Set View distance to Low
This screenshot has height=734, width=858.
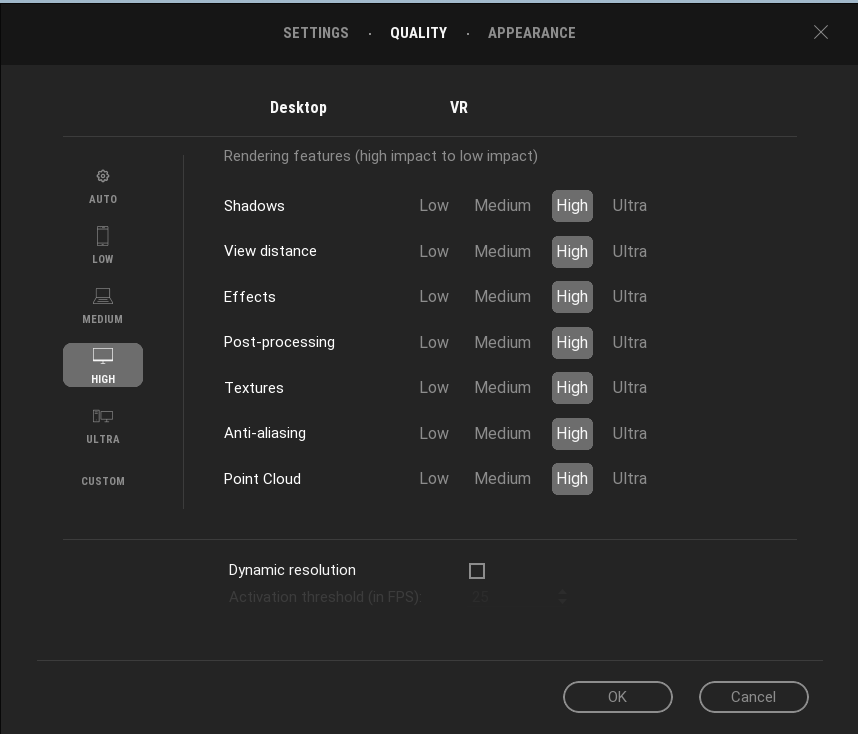tap(434, 251)
